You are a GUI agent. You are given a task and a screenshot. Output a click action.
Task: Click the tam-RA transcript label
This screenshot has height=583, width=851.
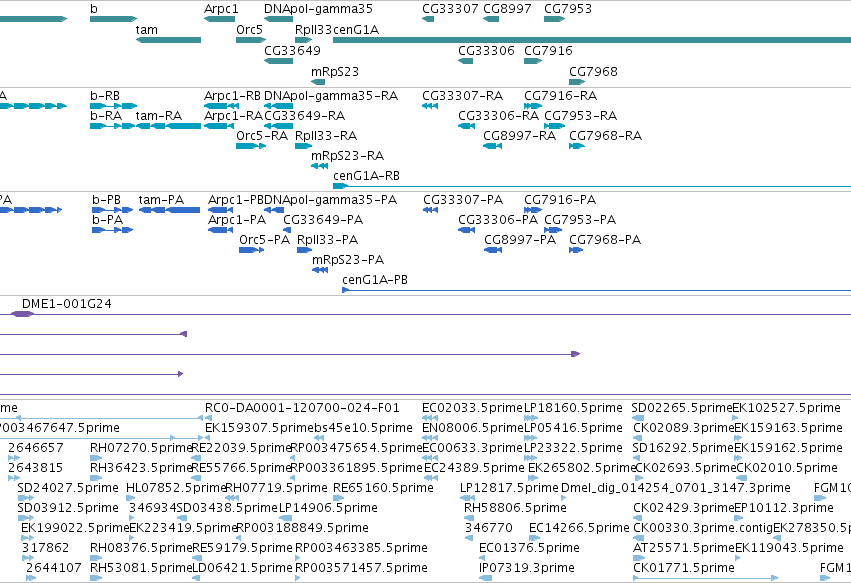[x=158, y=116]
